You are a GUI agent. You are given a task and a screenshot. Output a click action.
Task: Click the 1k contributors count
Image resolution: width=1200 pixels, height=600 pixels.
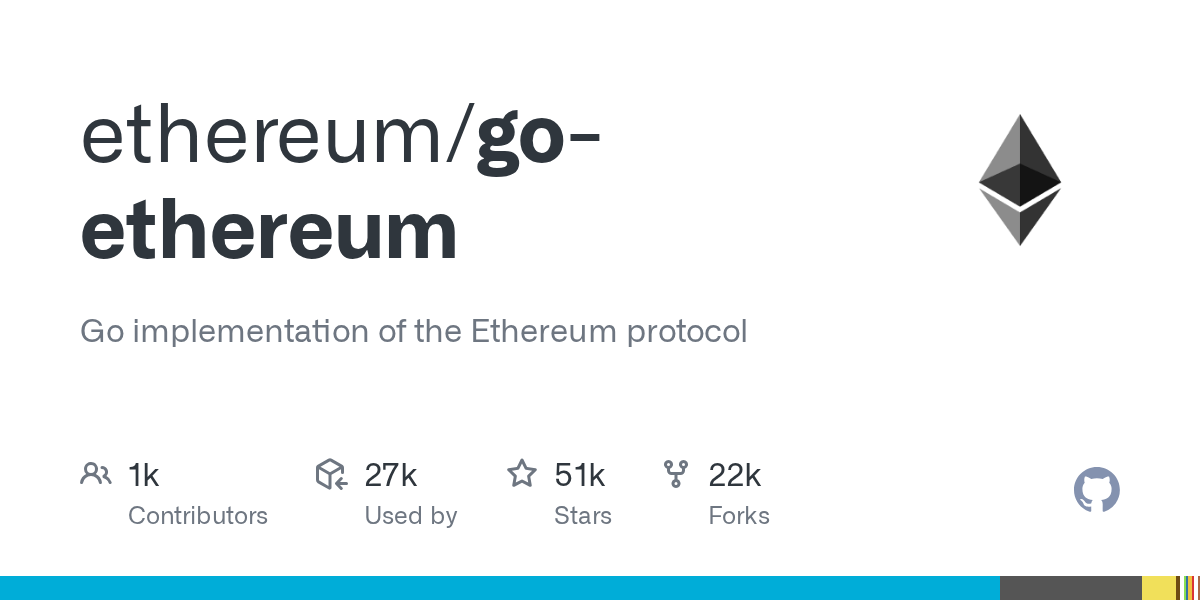[x=144, y=475]
